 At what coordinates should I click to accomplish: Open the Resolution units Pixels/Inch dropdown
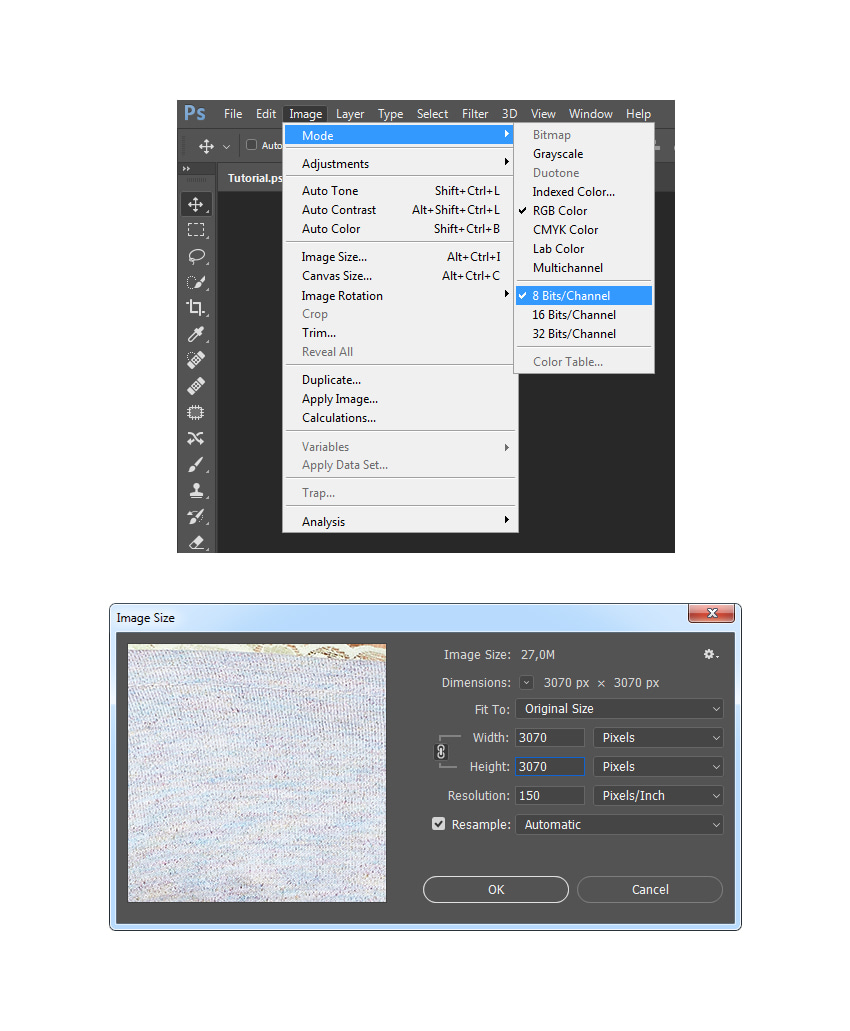point(658,796)
